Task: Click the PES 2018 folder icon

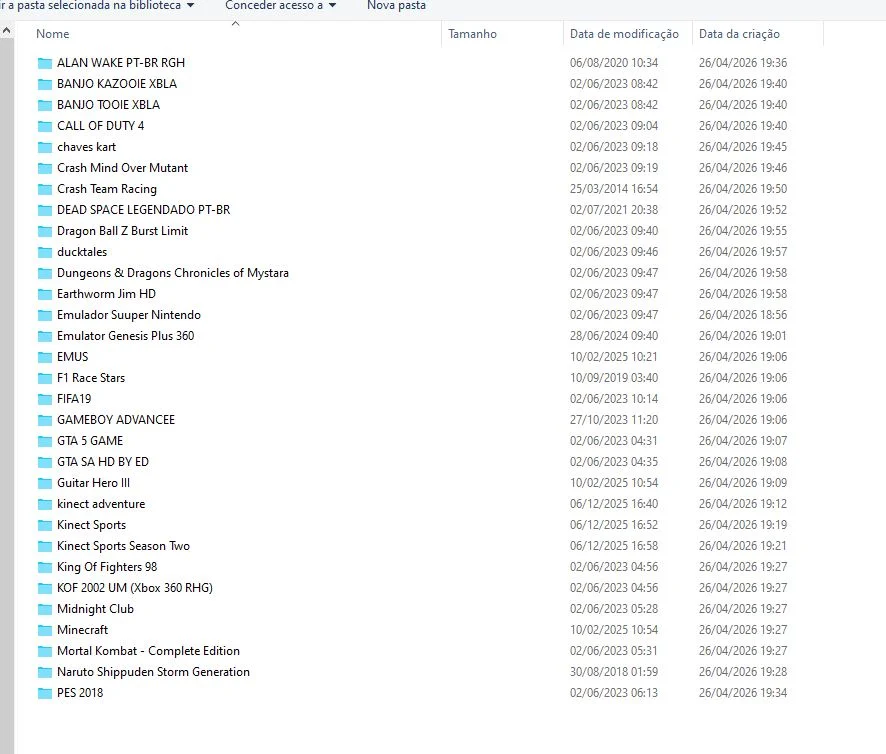Action: pyautogui.click(x=45, y=693)
